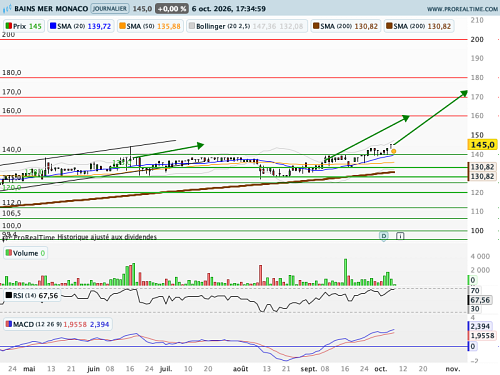Click the SMA (50) 135,88 legend button
Screen dimensions: 500x375
point(150,26)
